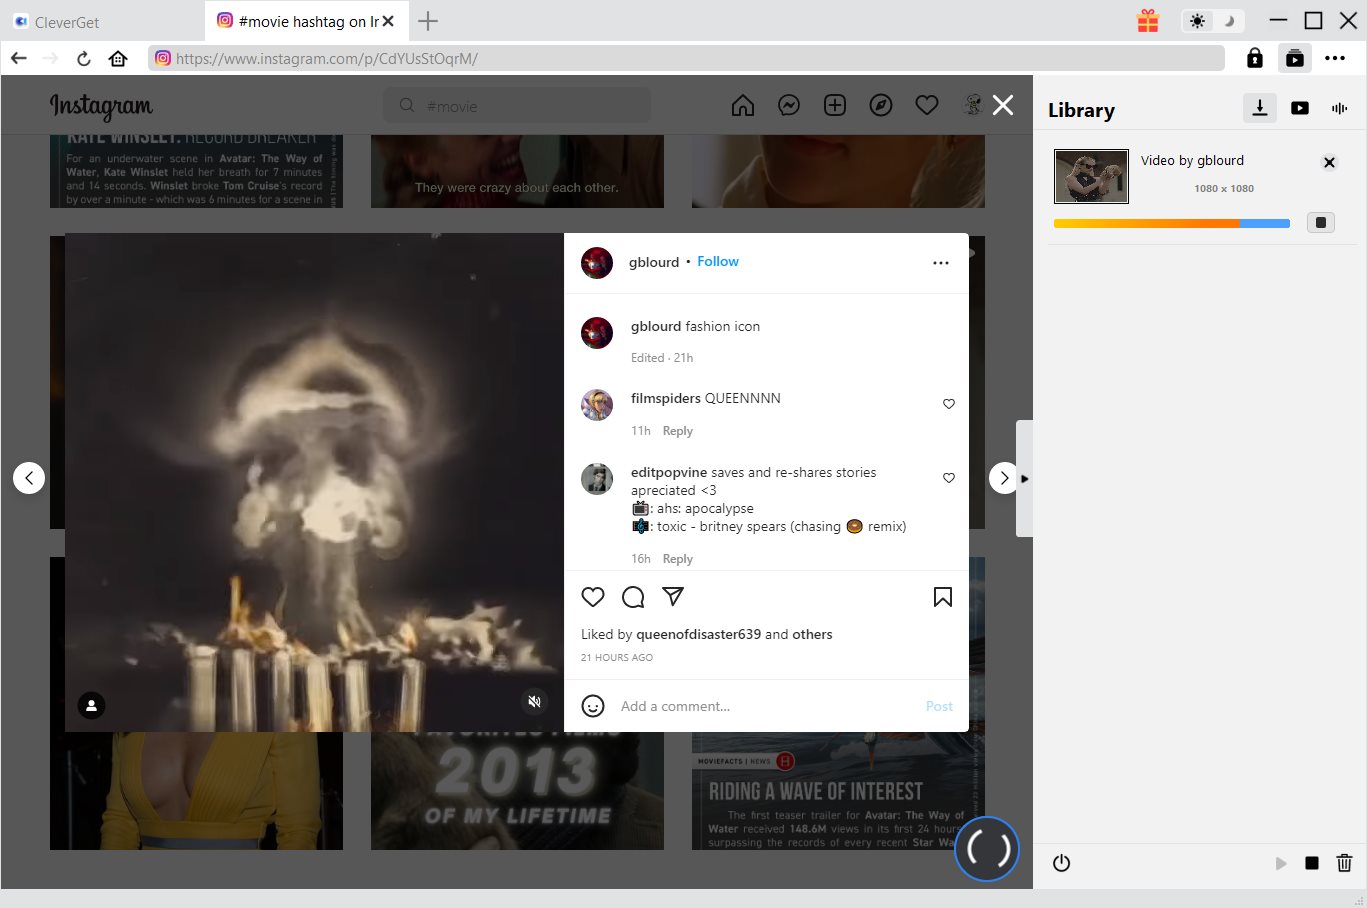Collapse the Library side panel arrow
Screen dimensions: 1367x908
(1024, 479)
